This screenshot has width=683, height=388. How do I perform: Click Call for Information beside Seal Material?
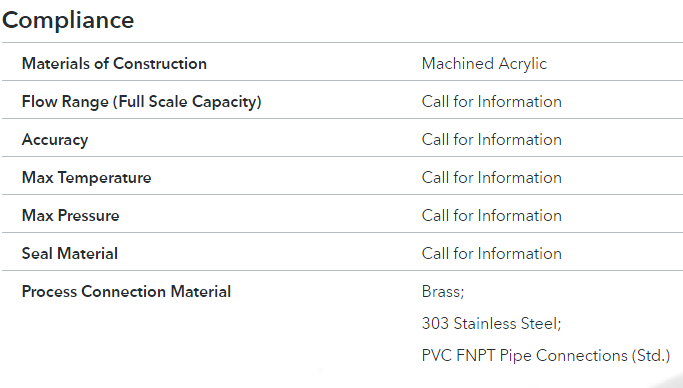[x=491, y=253]
